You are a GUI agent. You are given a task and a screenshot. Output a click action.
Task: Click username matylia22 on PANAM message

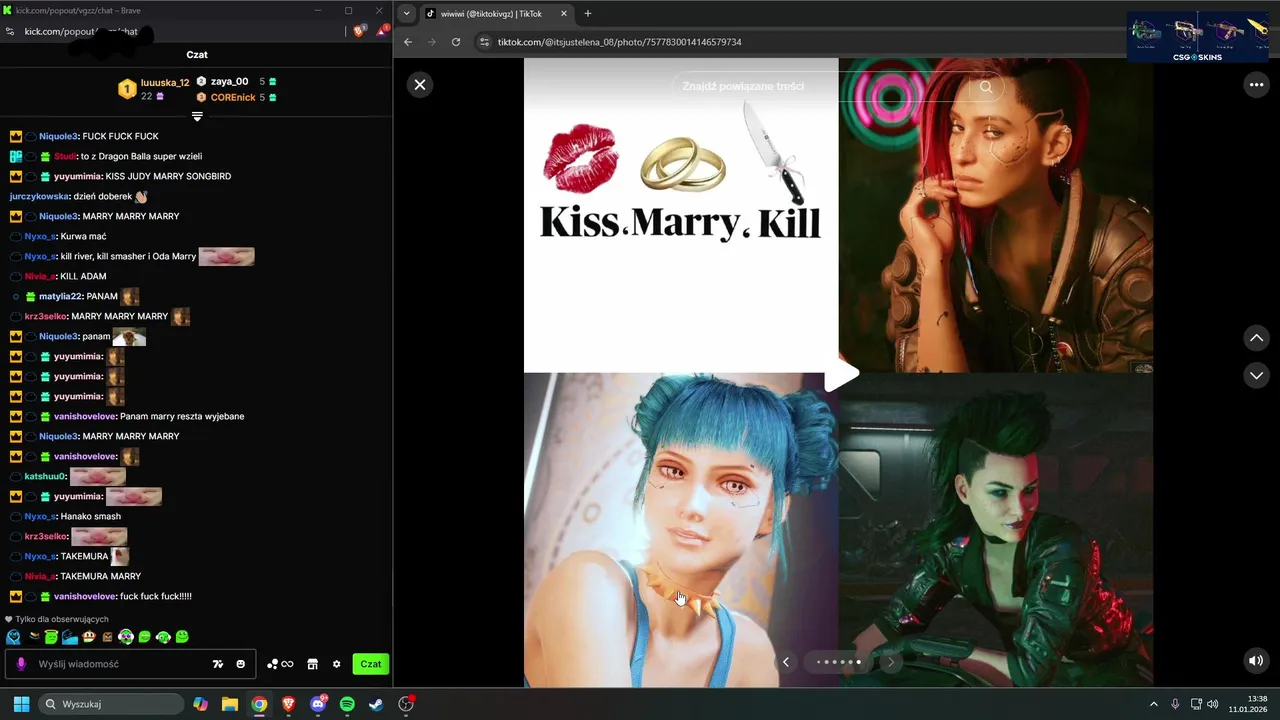[x=61, y=296]
